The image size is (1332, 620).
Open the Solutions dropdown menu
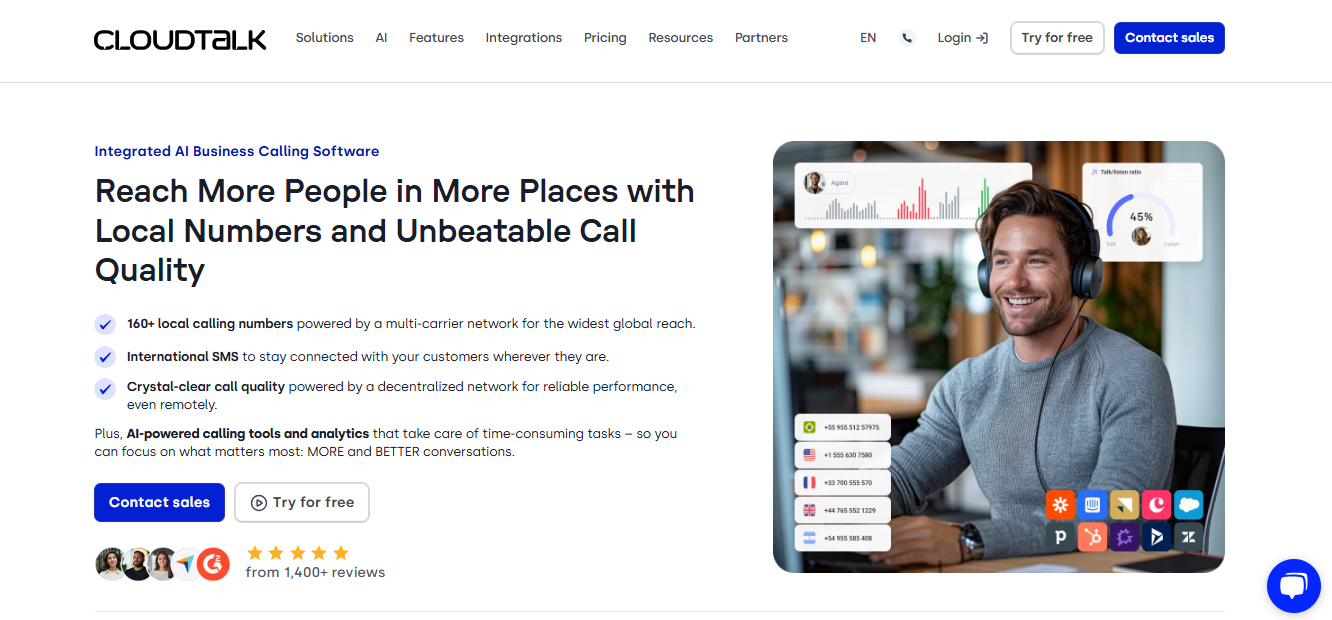click(324, 37)
